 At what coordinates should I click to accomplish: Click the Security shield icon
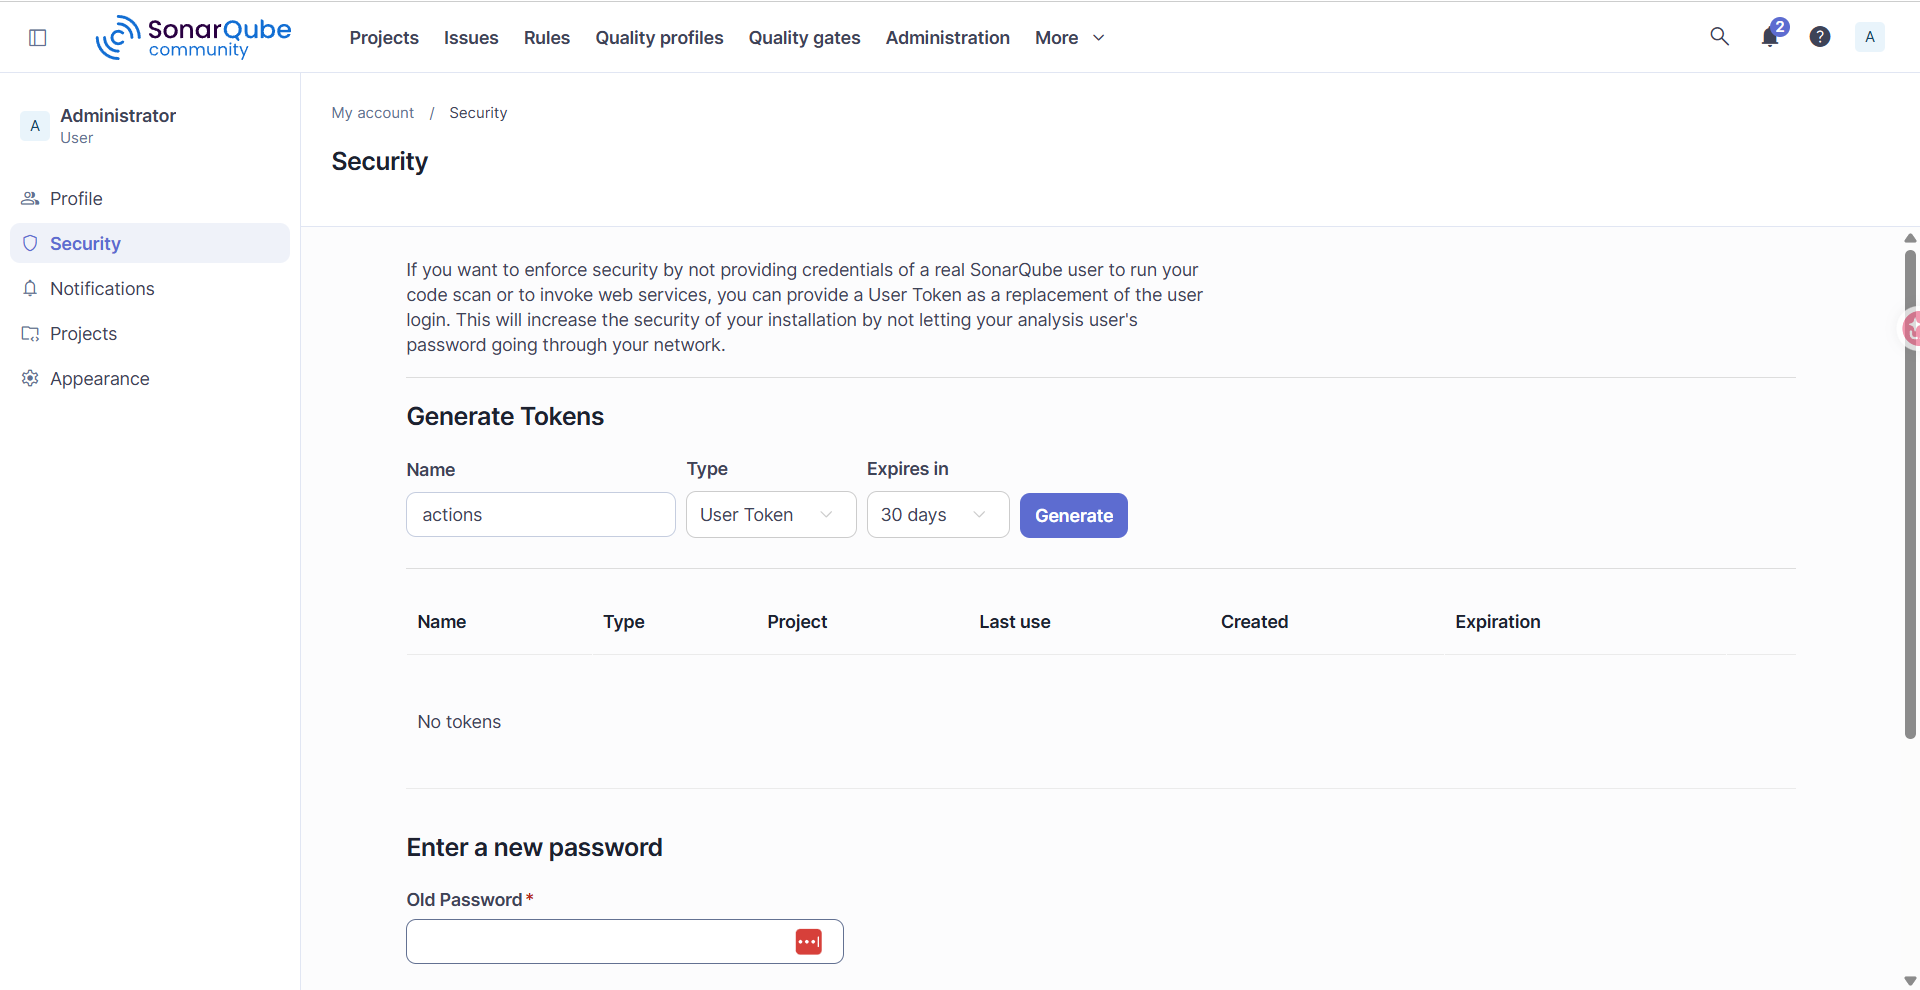coord(30,243)
